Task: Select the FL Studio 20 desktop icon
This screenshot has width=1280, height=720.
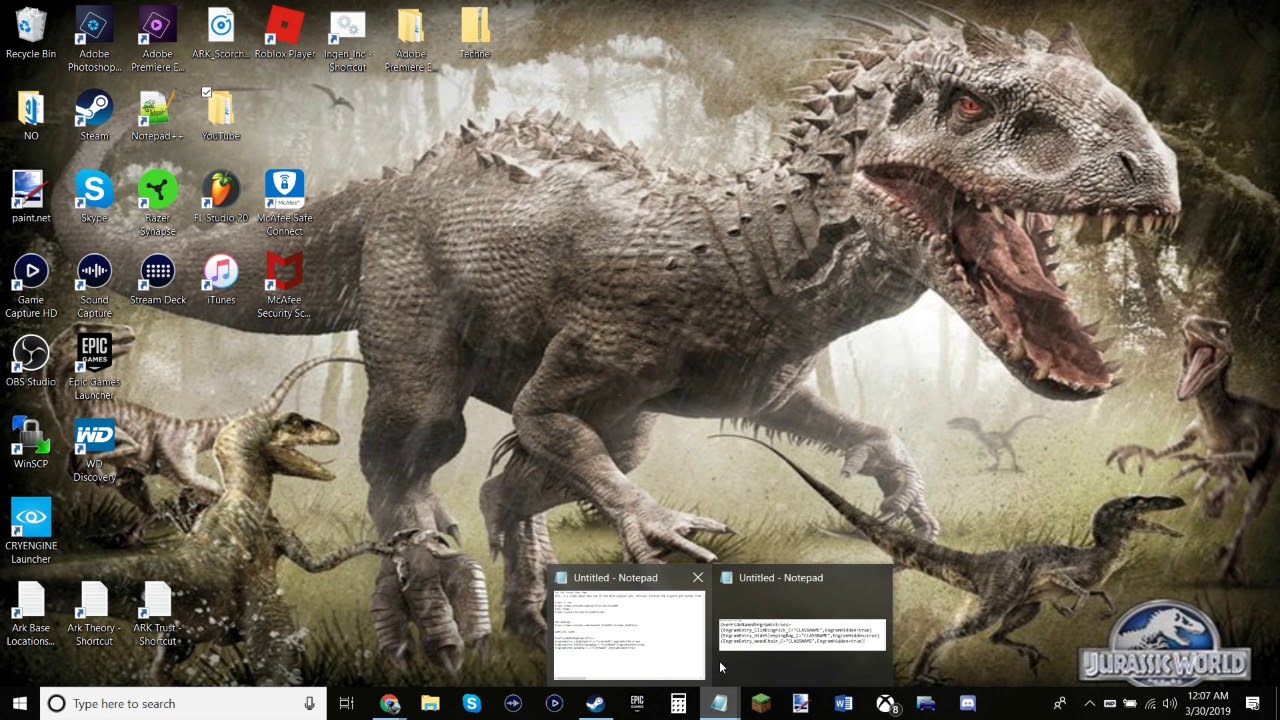Action: click(x=221, y=197)
